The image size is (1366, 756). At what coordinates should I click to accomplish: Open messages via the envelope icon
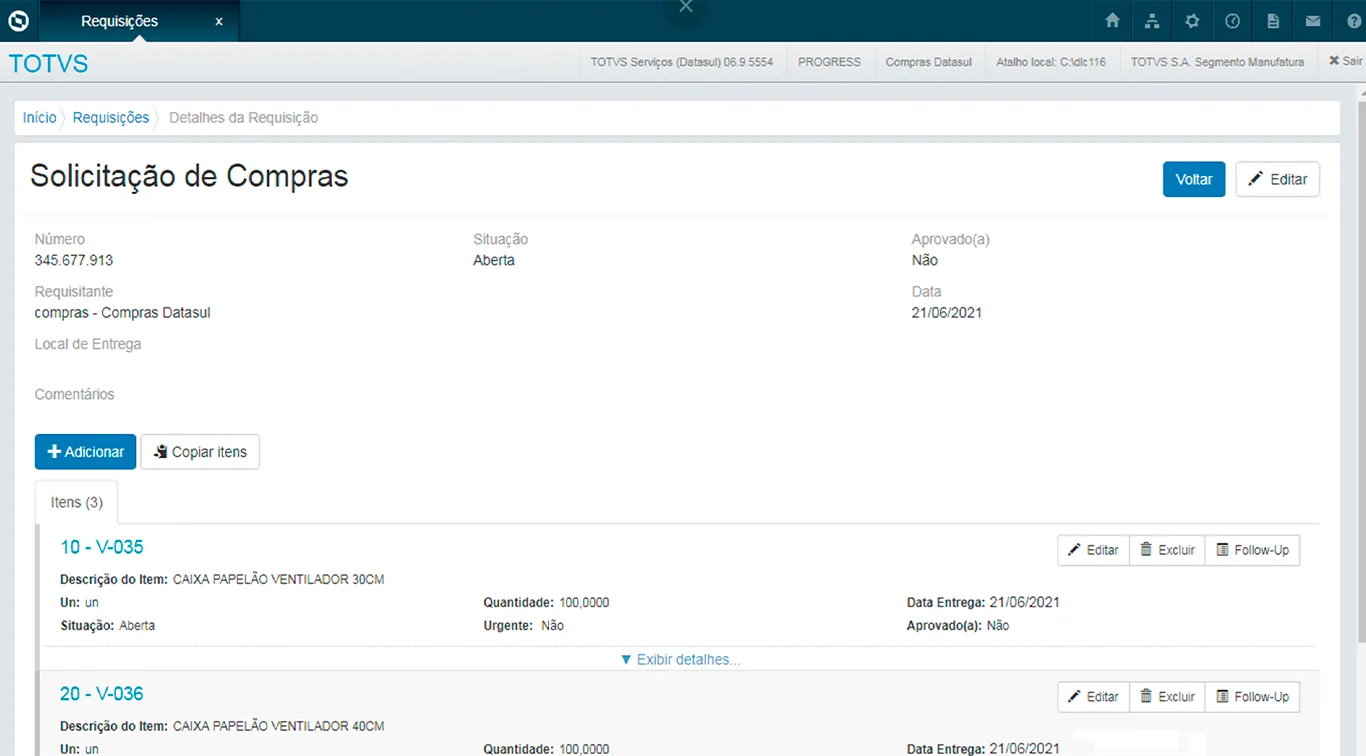(x=1313, y=21)
